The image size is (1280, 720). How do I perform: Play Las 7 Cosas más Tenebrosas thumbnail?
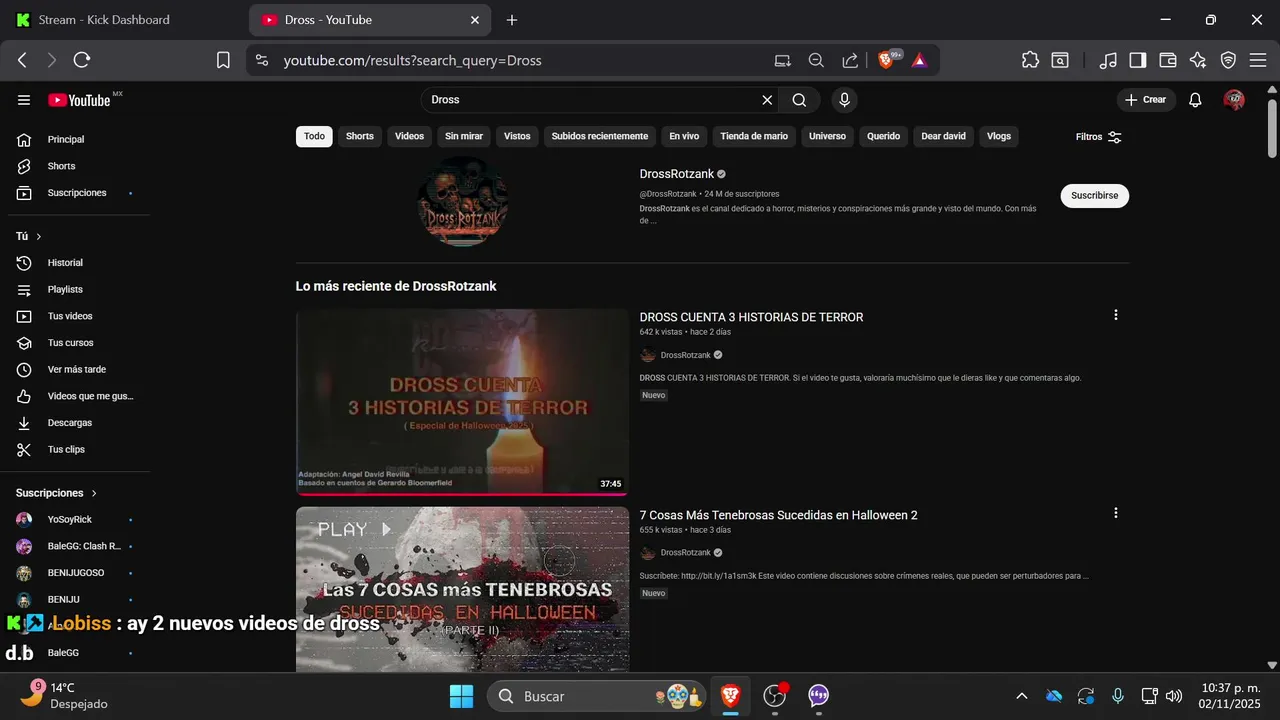point(462,589)
